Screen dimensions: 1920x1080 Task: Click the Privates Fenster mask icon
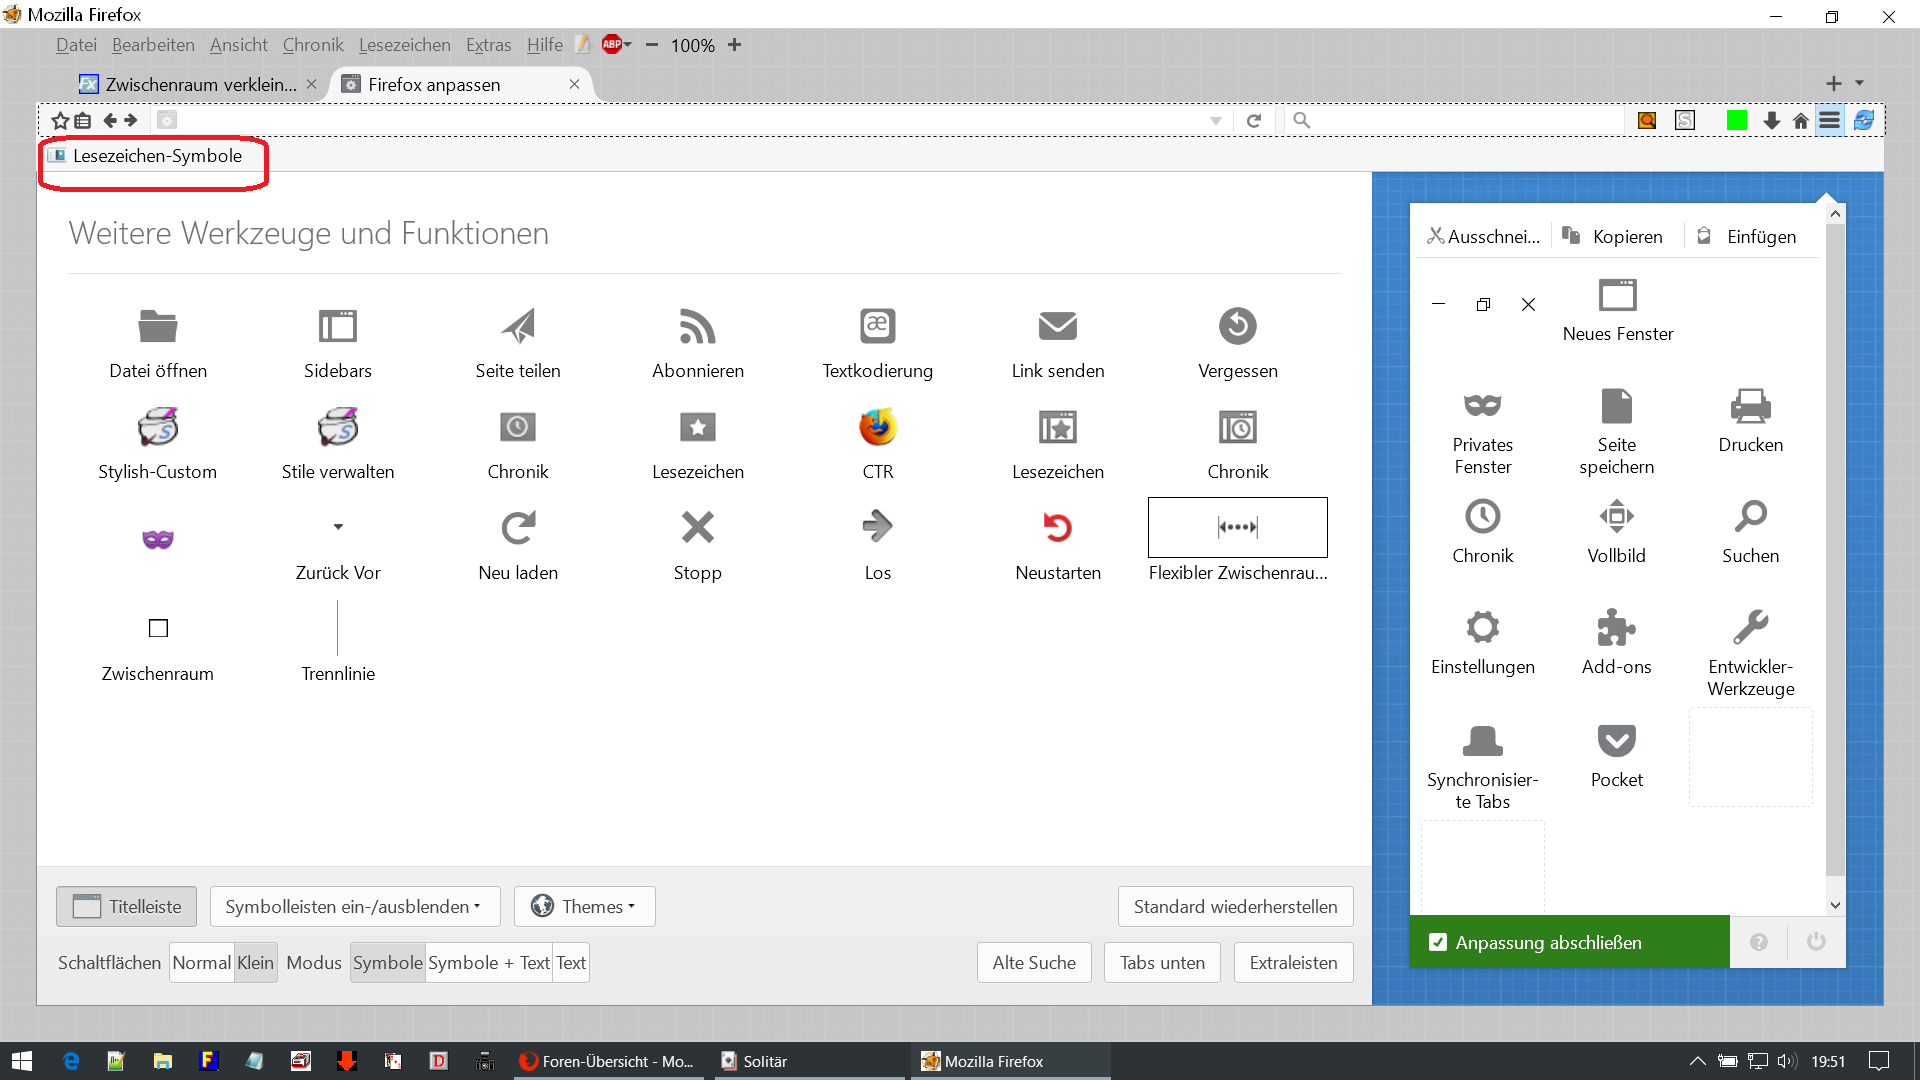(1482, 406)
